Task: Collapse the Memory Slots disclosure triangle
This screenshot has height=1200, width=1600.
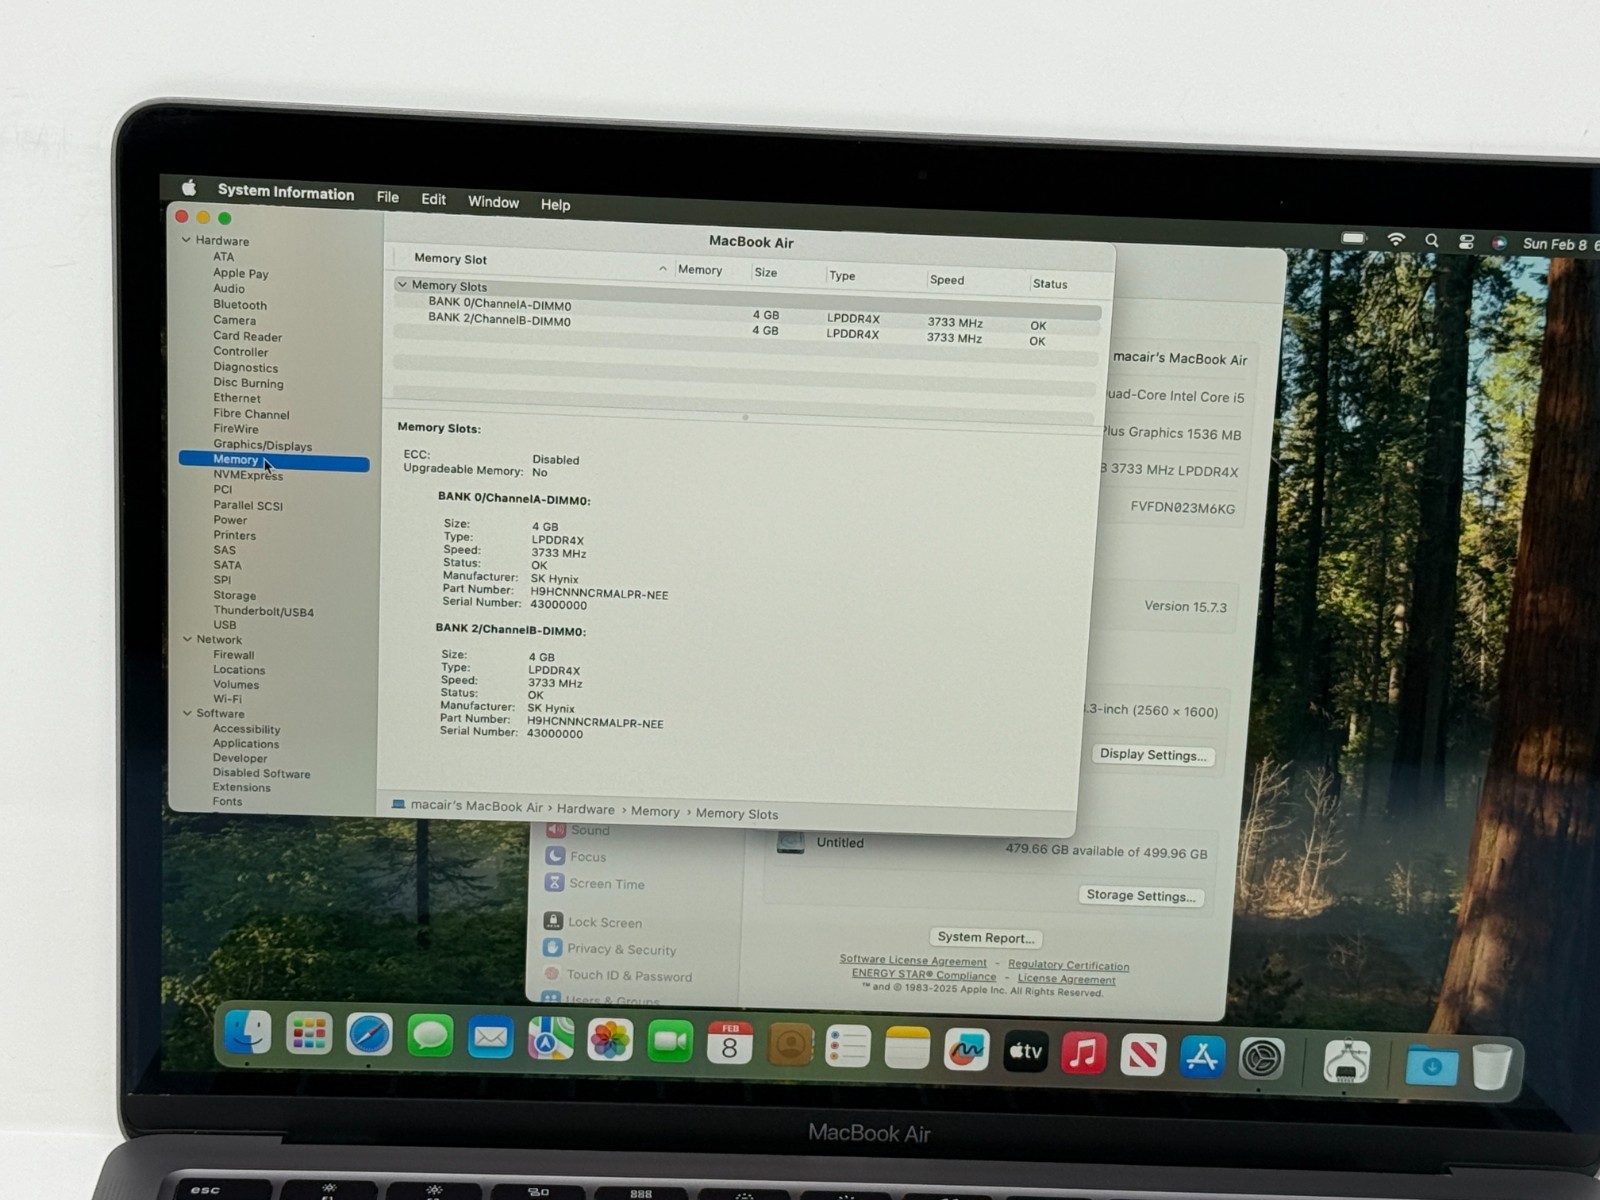Action: pyautogui.click(x=401, y=285)
